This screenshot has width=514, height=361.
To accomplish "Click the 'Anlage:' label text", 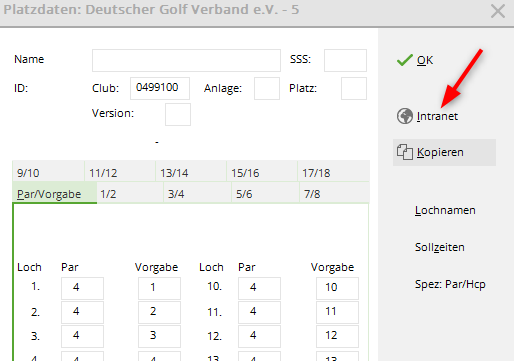I will point(223,89).
